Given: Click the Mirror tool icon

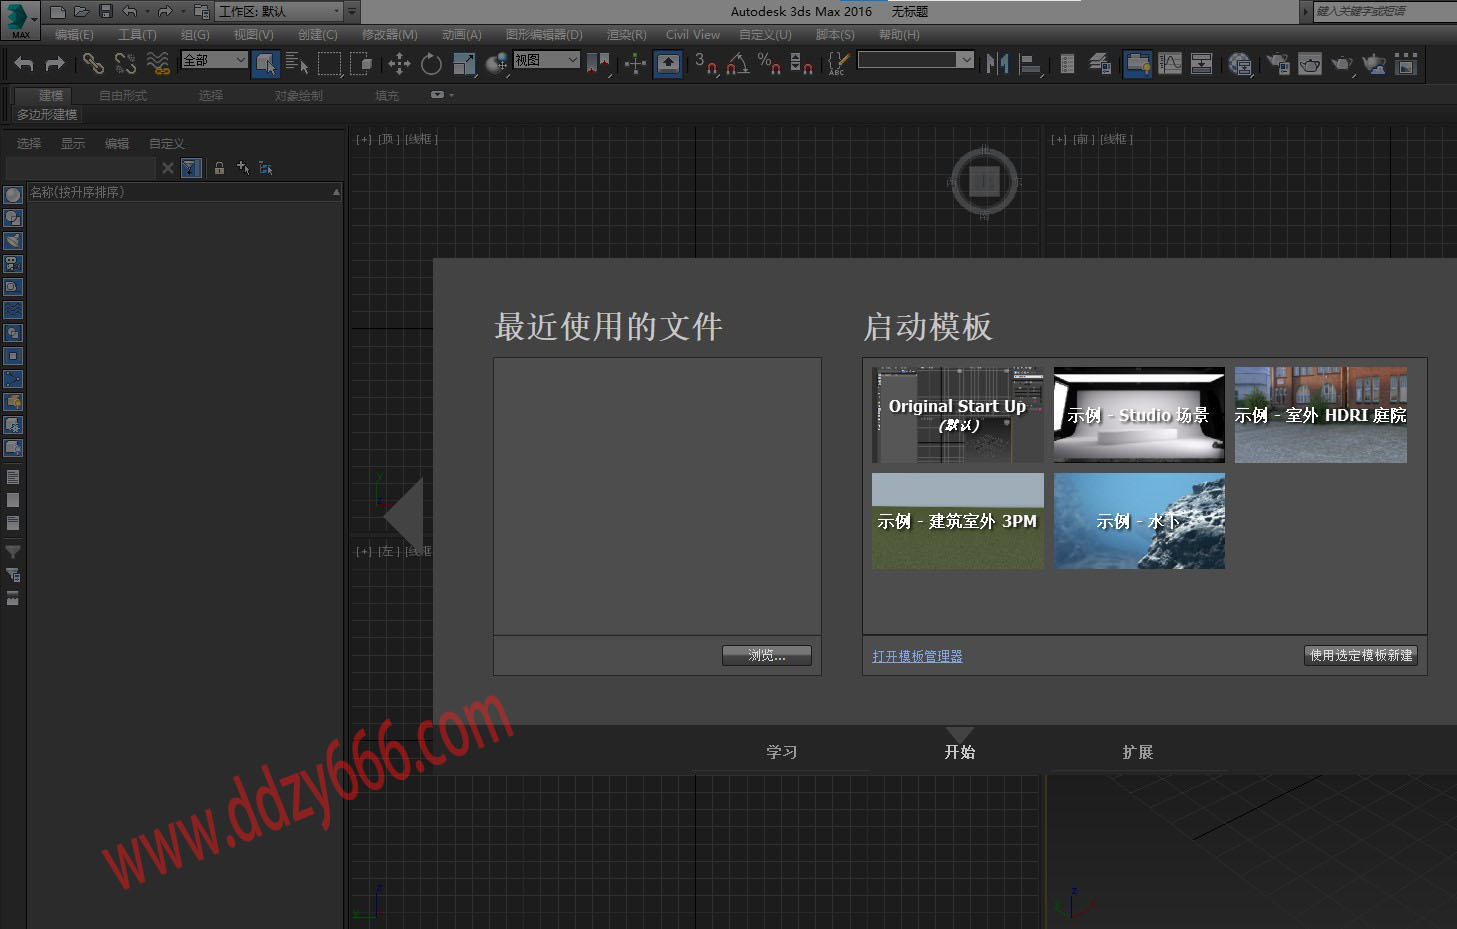Looking at the screenshot, I should pyautogui.click(x=997, y=64).
